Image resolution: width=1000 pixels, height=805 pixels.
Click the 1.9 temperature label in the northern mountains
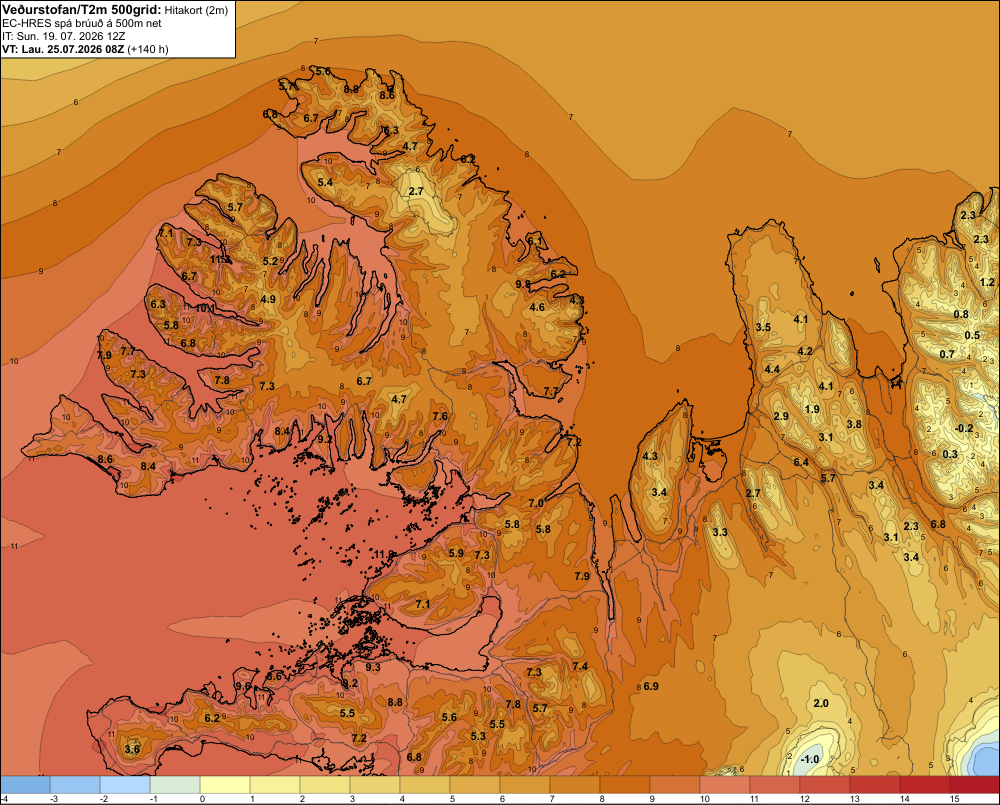pyautogui.click(x=812, y=409)
